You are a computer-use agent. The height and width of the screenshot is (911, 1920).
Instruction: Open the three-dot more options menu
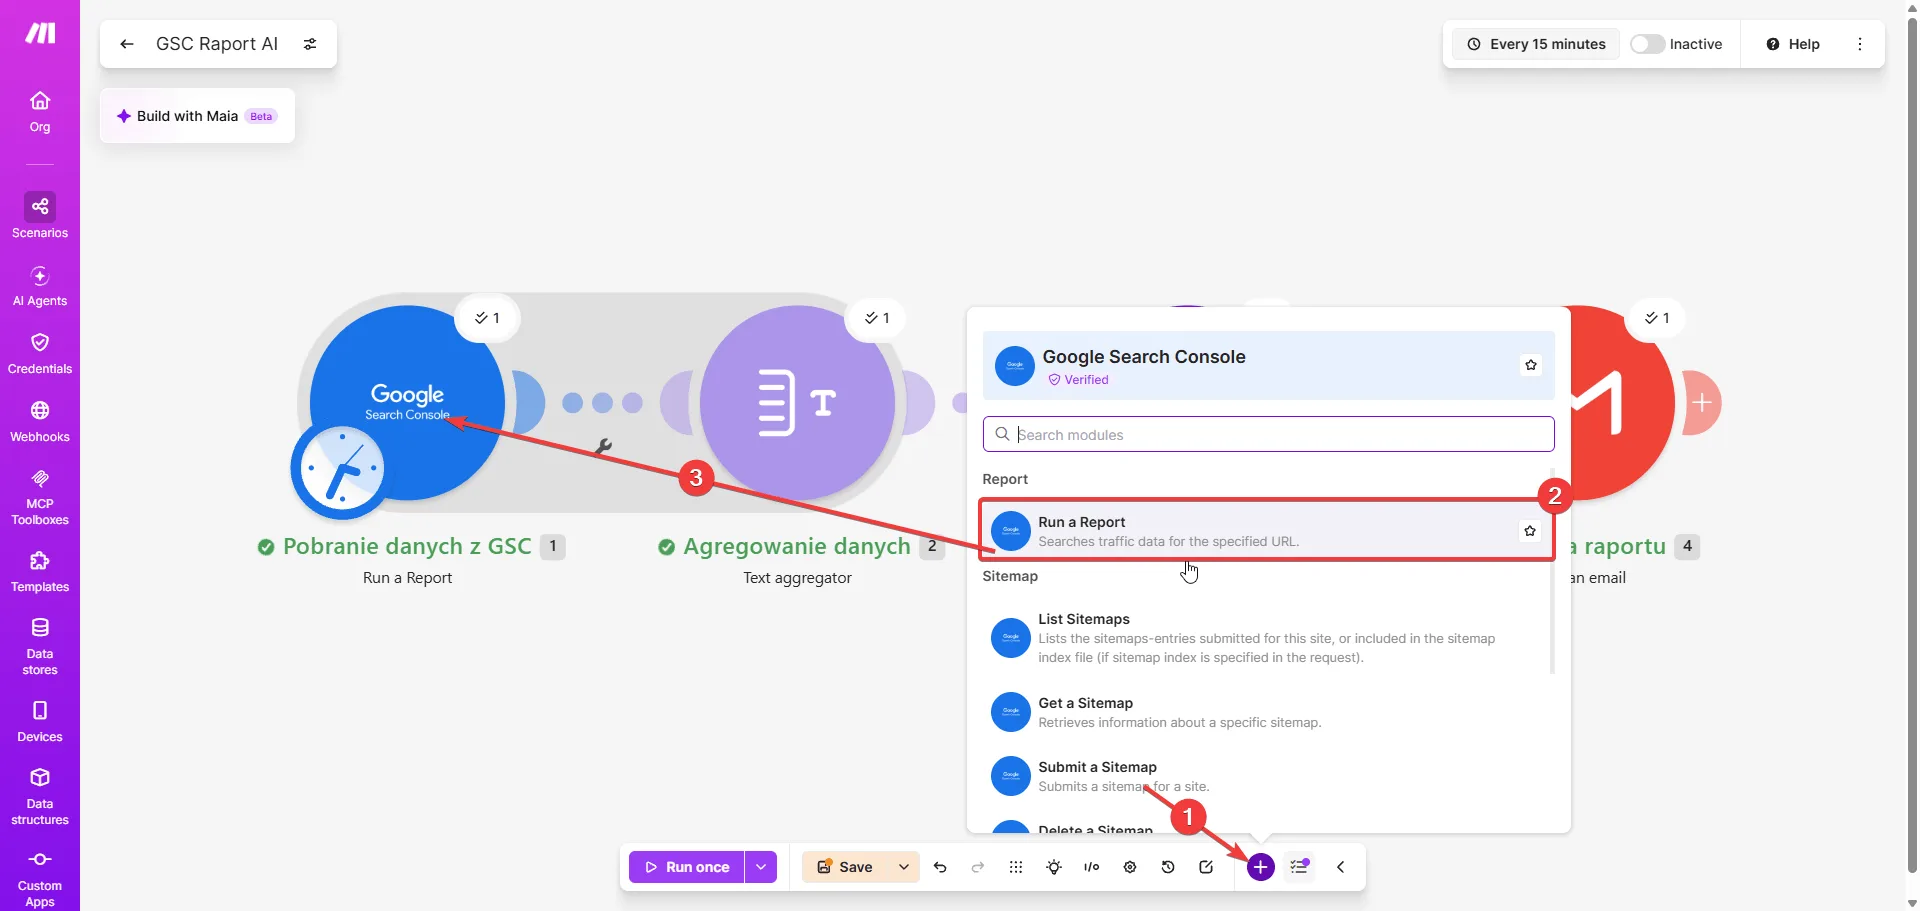point(1860,44)
